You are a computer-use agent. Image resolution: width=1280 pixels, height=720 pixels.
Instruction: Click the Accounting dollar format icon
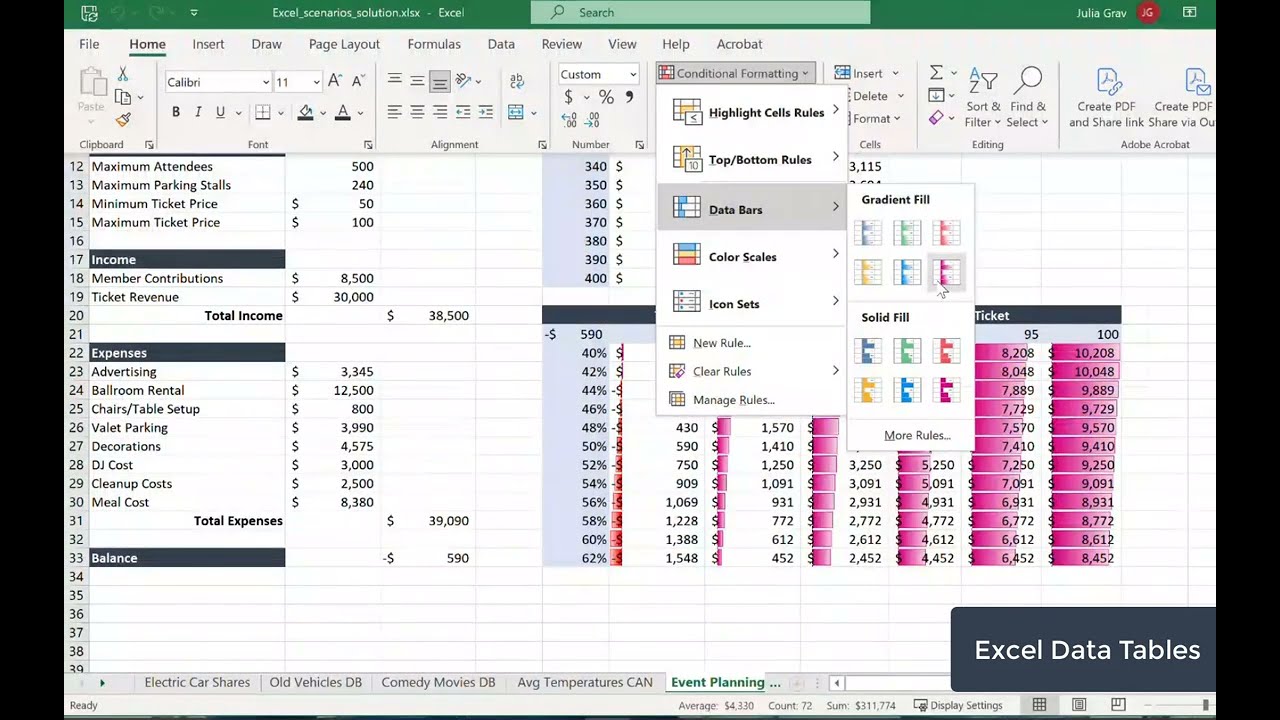point(568,97)
